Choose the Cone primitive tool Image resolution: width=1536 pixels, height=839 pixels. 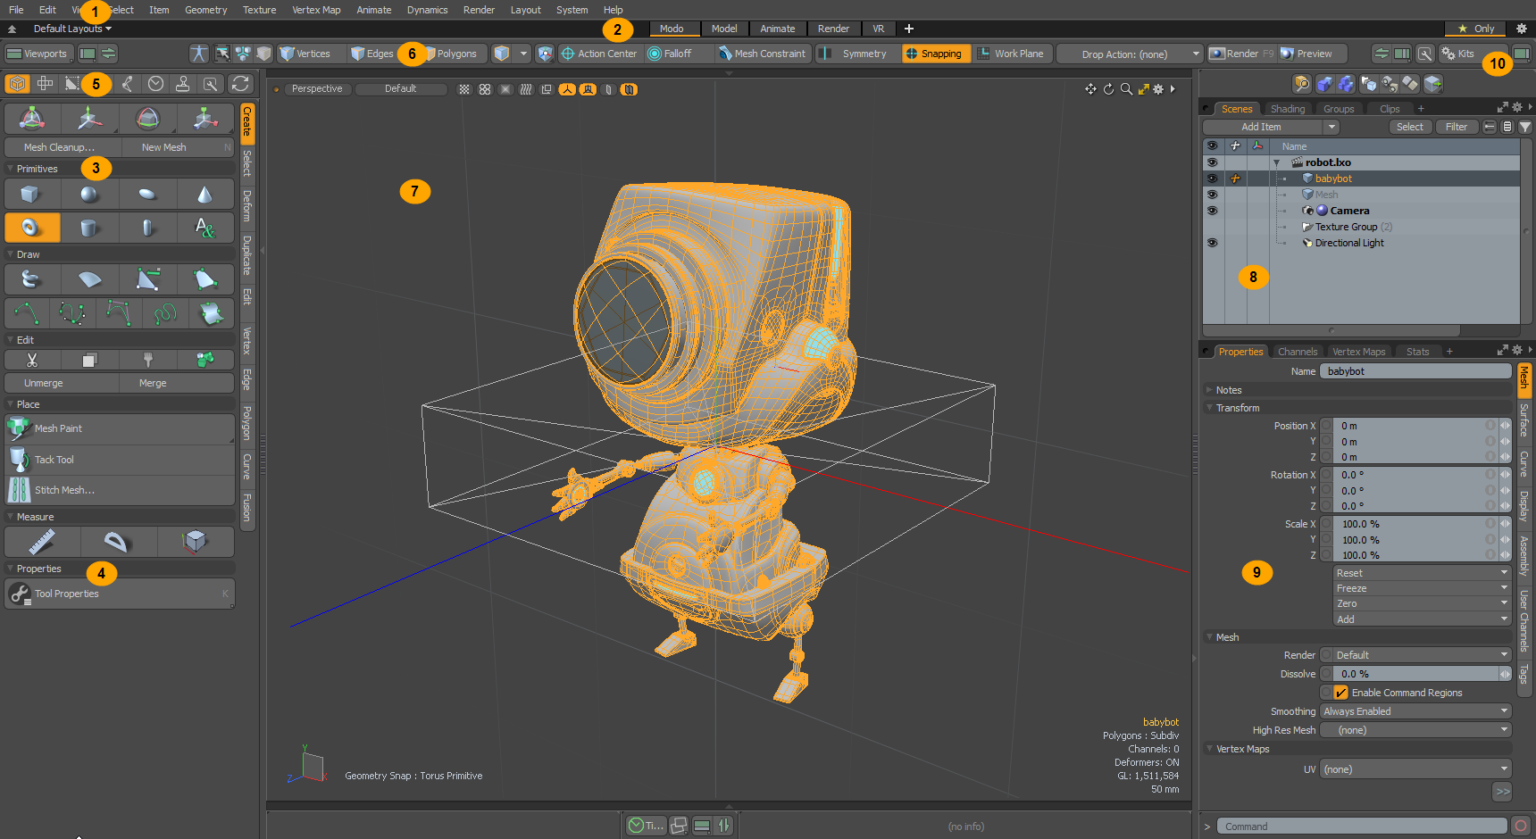click(205, 193)
